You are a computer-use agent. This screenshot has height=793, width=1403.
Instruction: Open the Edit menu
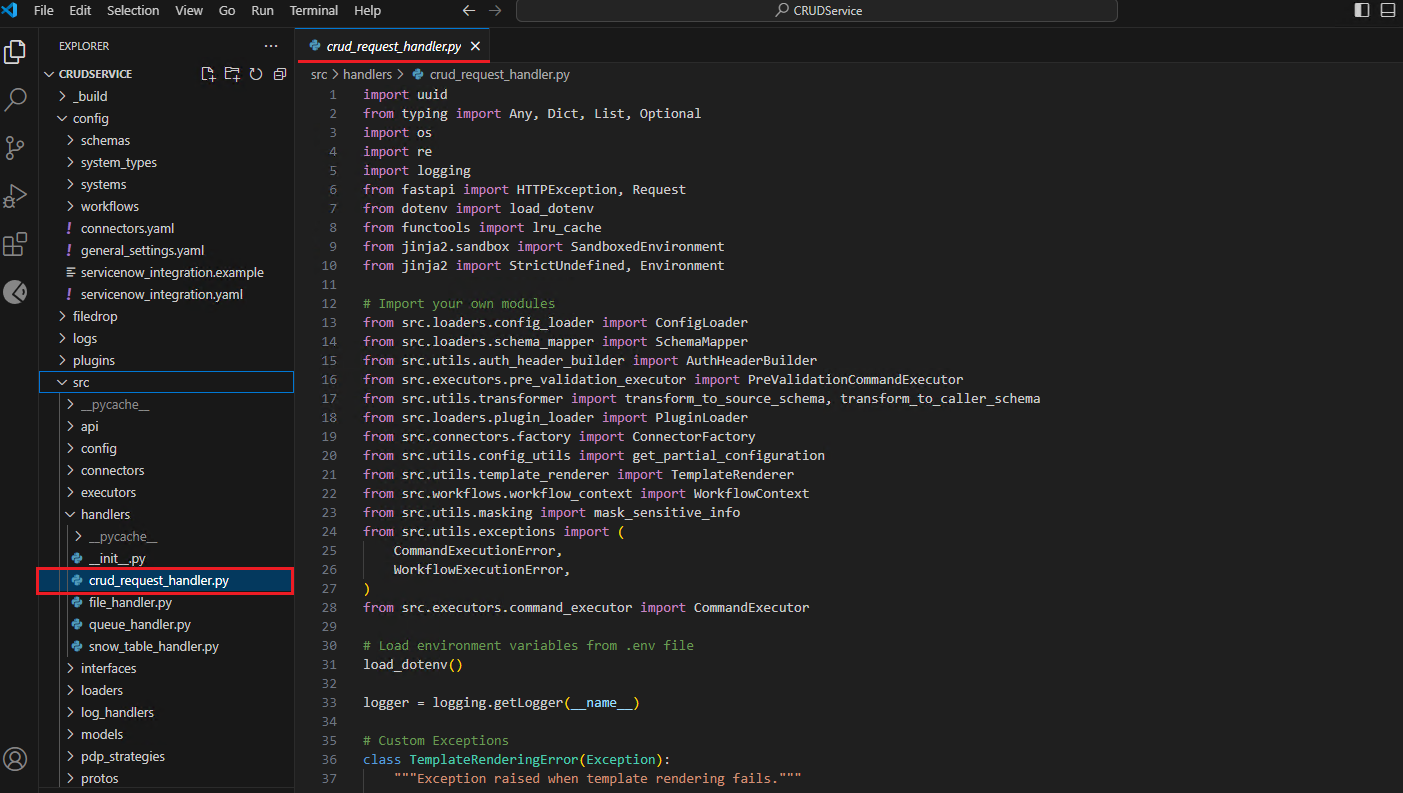(x=80, y=10)
